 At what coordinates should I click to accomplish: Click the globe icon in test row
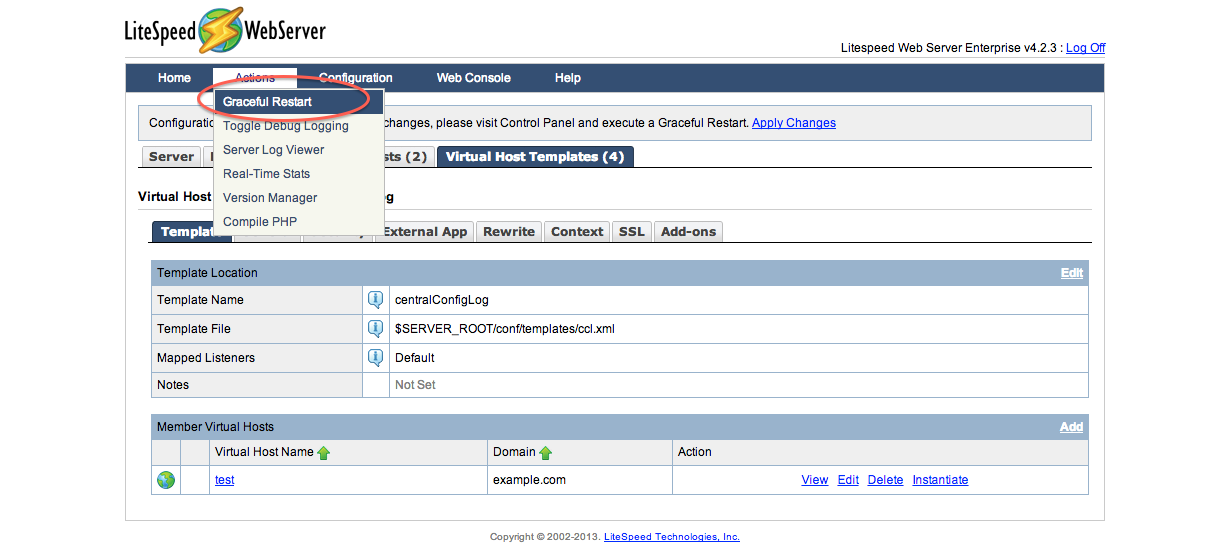pyautogui.click(x=166, y=480)
